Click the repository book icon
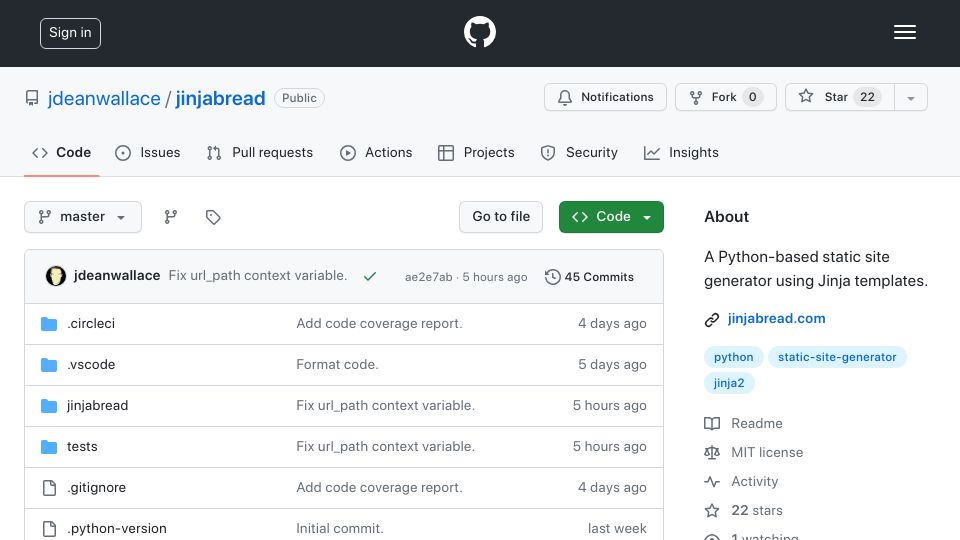Screen dimensions: 960x540 pyautogui.click(x=32, y=98)
